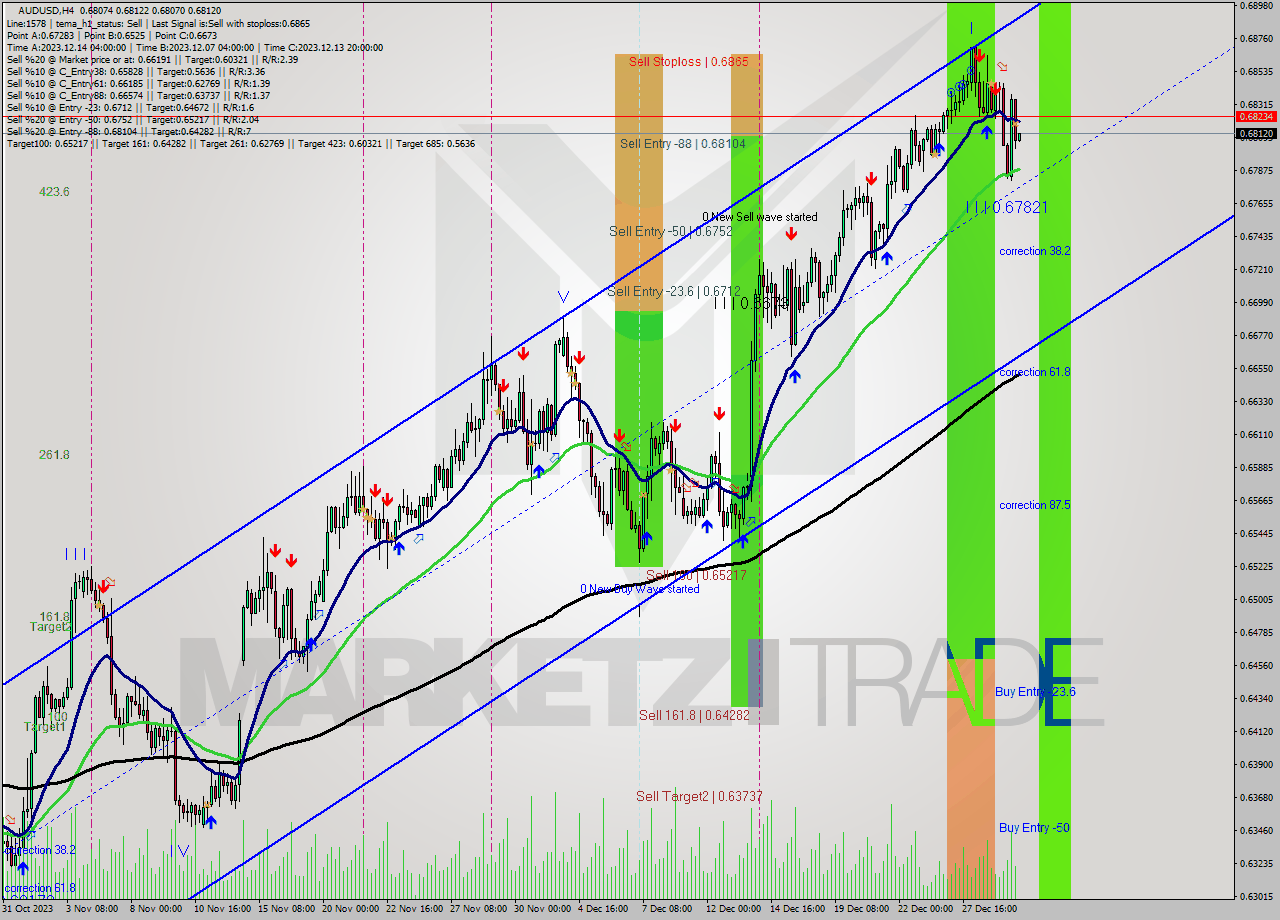The height and width of the screenshot is (920, 1280).
Task: Click the 0.64560 price axis value
Action: pyautogui.click(x=1258, y=665)
